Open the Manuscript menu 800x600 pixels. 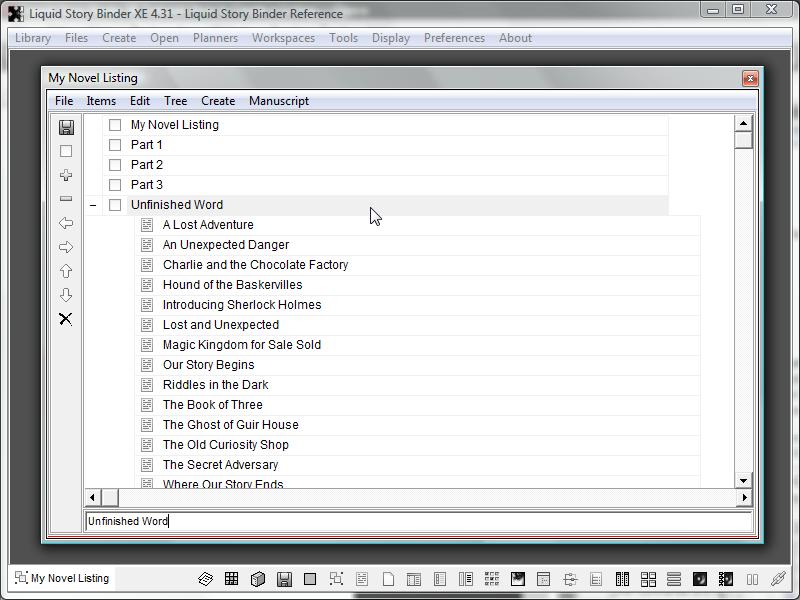pos(278,101)
